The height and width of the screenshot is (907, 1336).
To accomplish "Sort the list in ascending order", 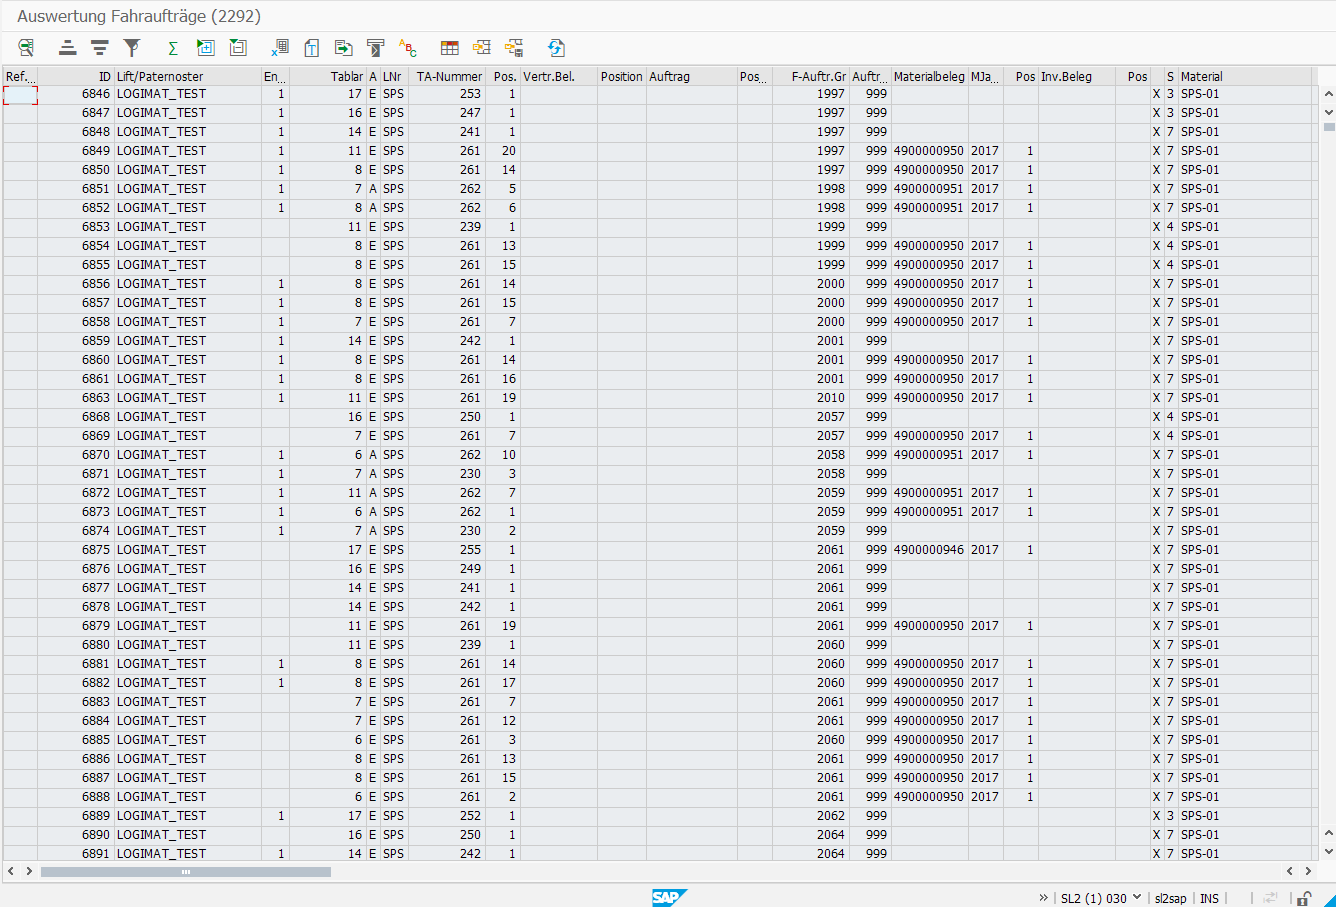I will tap(67, 48).
